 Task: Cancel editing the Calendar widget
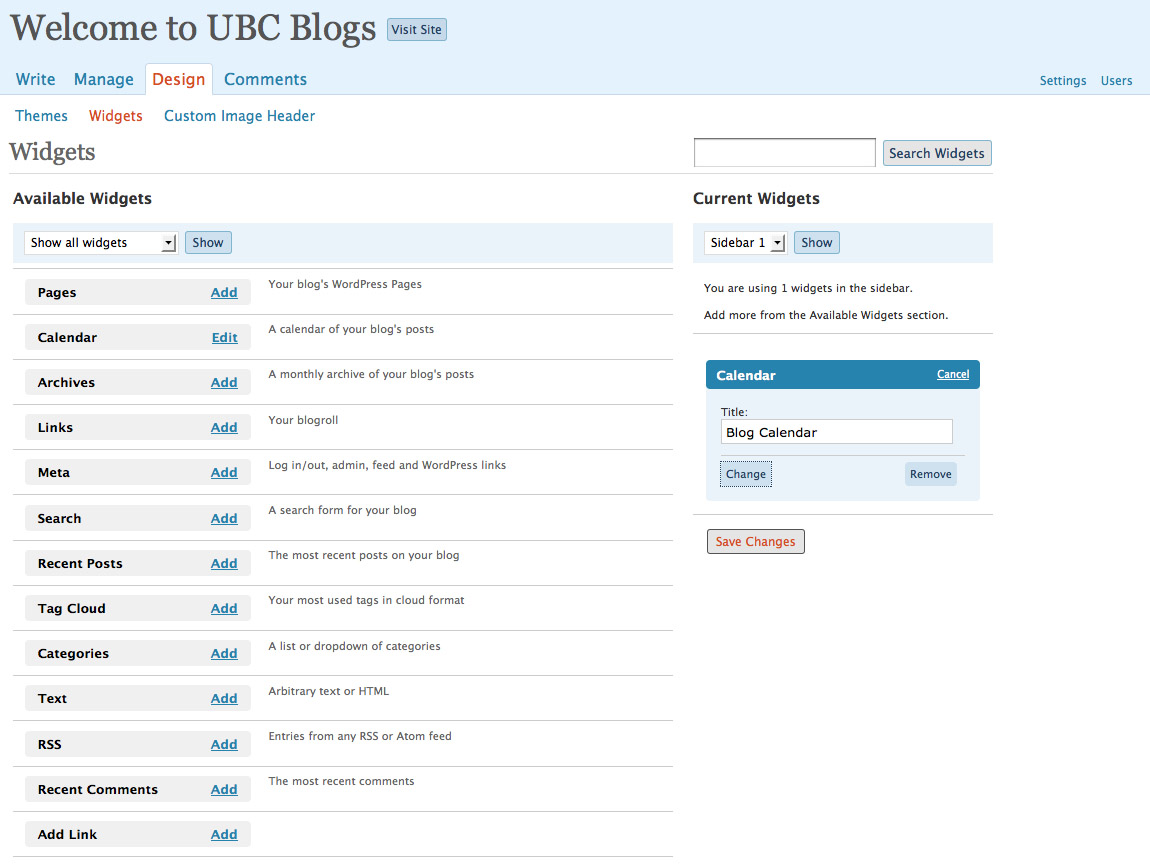click(953, 374)
